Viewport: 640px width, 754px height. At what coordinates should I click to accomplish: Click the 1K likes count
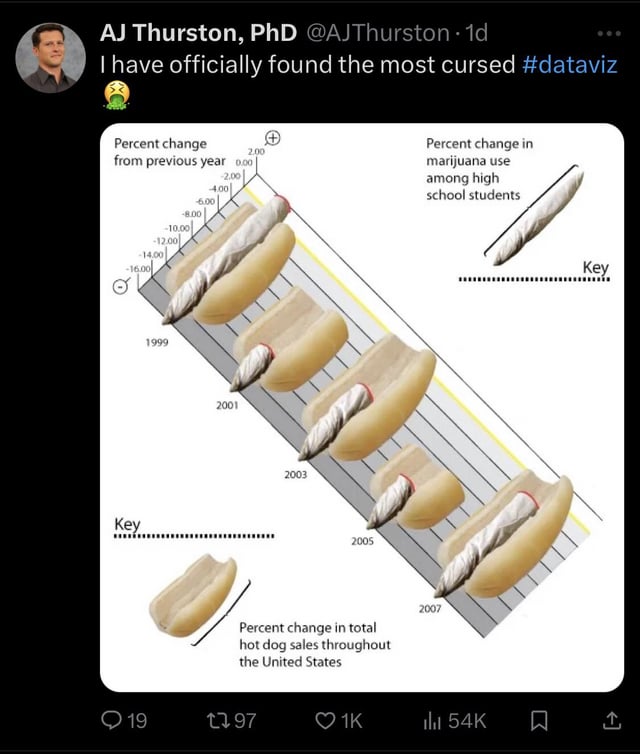tap(351, 720)
